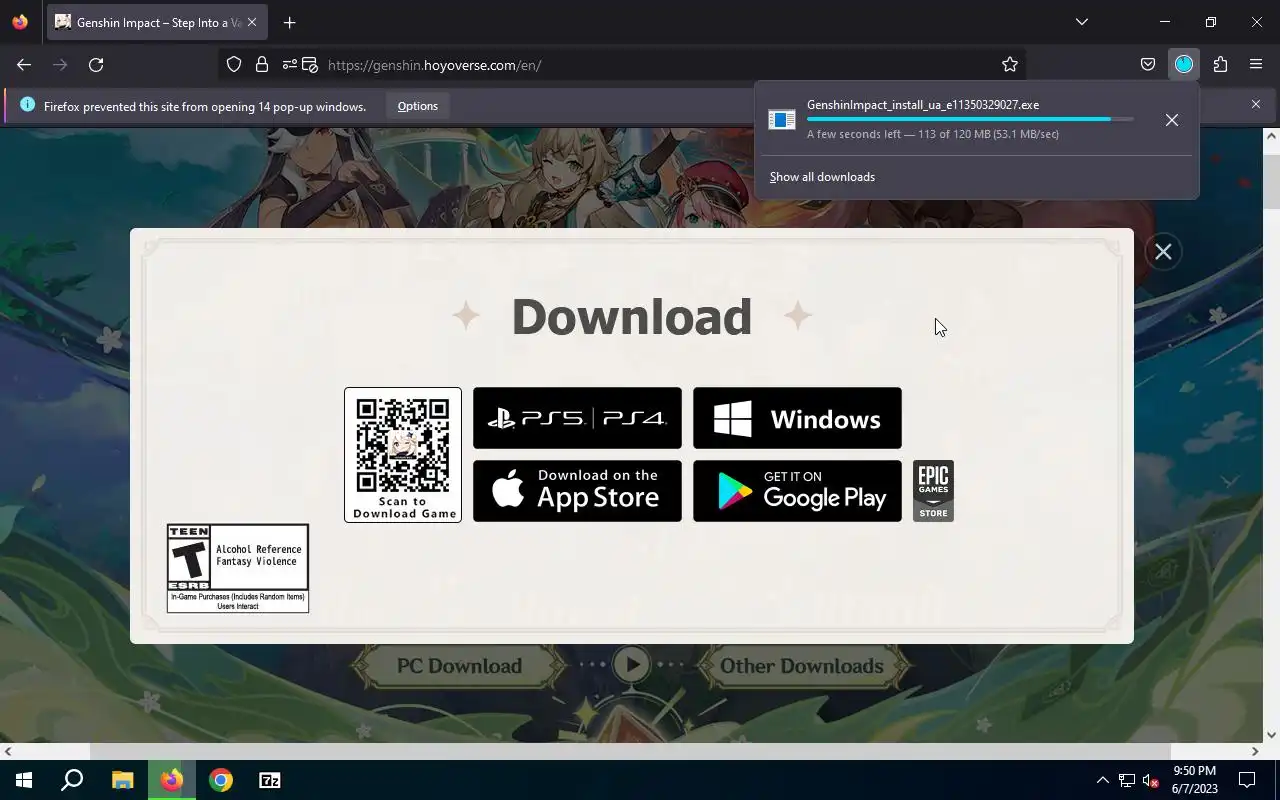
Task: Select the Genshin Impact browser tab
Action: tap(158, 22)
